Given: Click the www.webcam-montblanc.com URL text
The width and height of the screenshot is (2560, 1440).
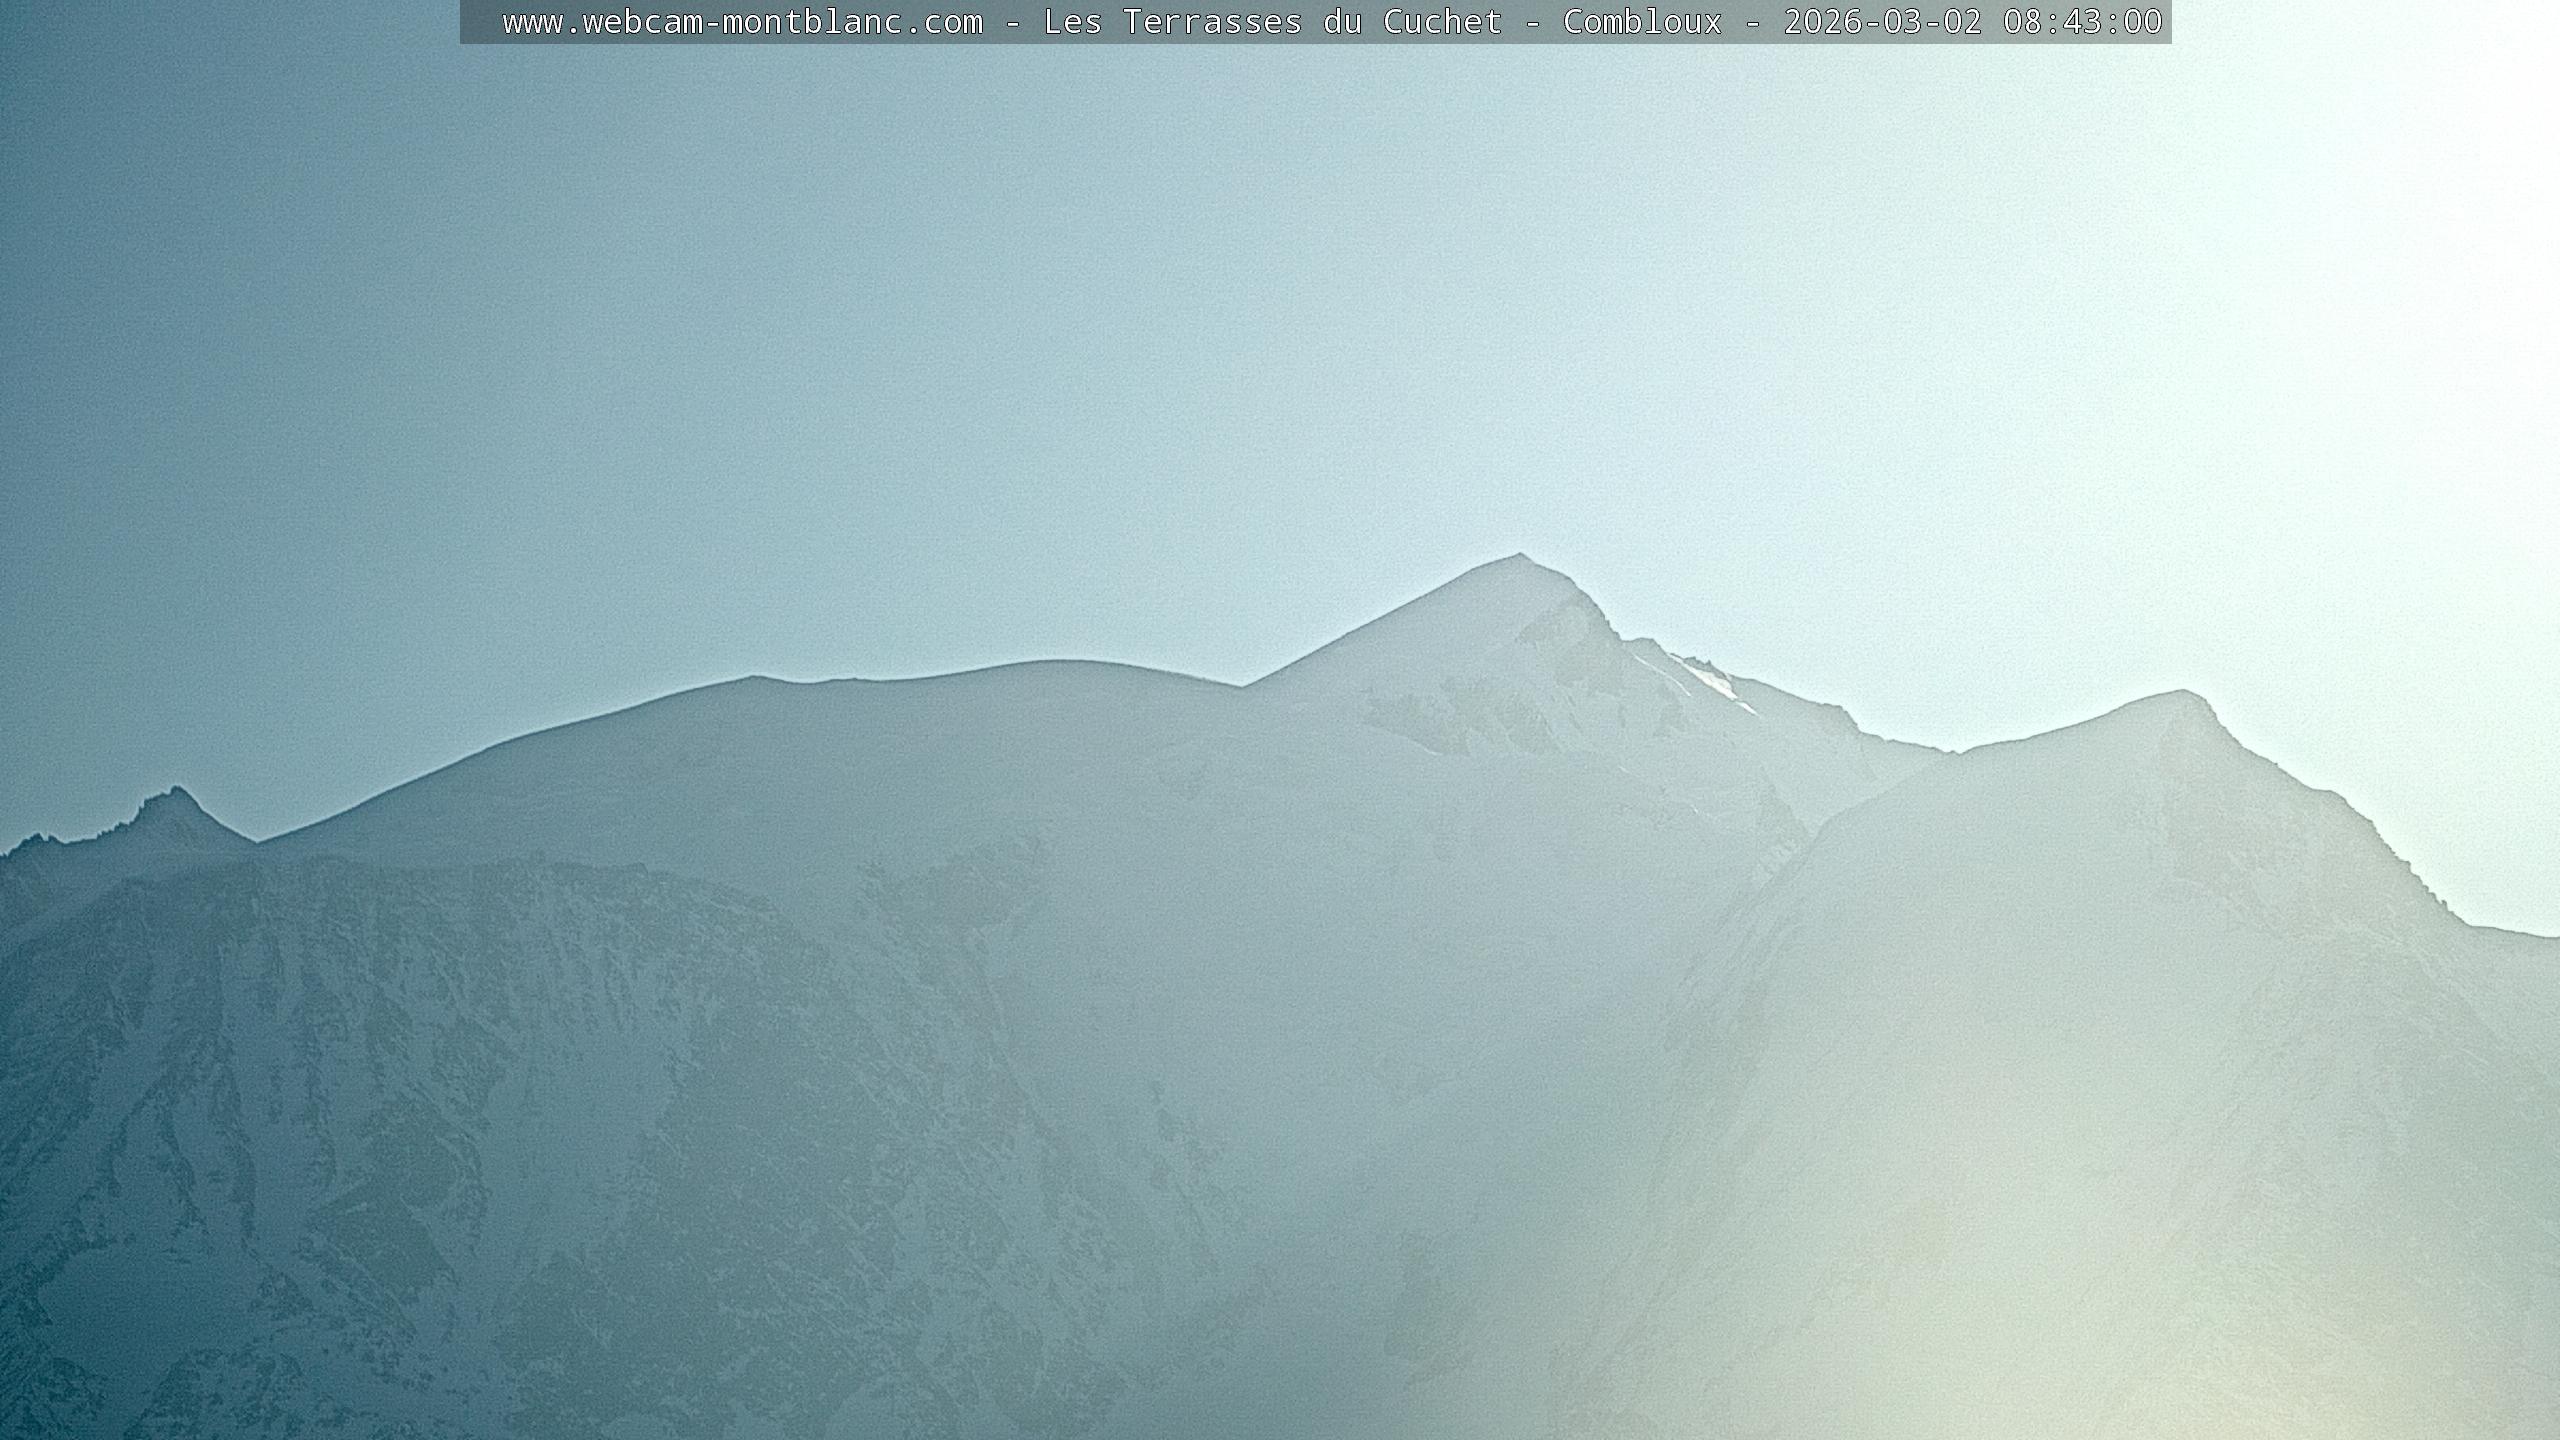Looking at the screenshot, I should tap(742, 22).
